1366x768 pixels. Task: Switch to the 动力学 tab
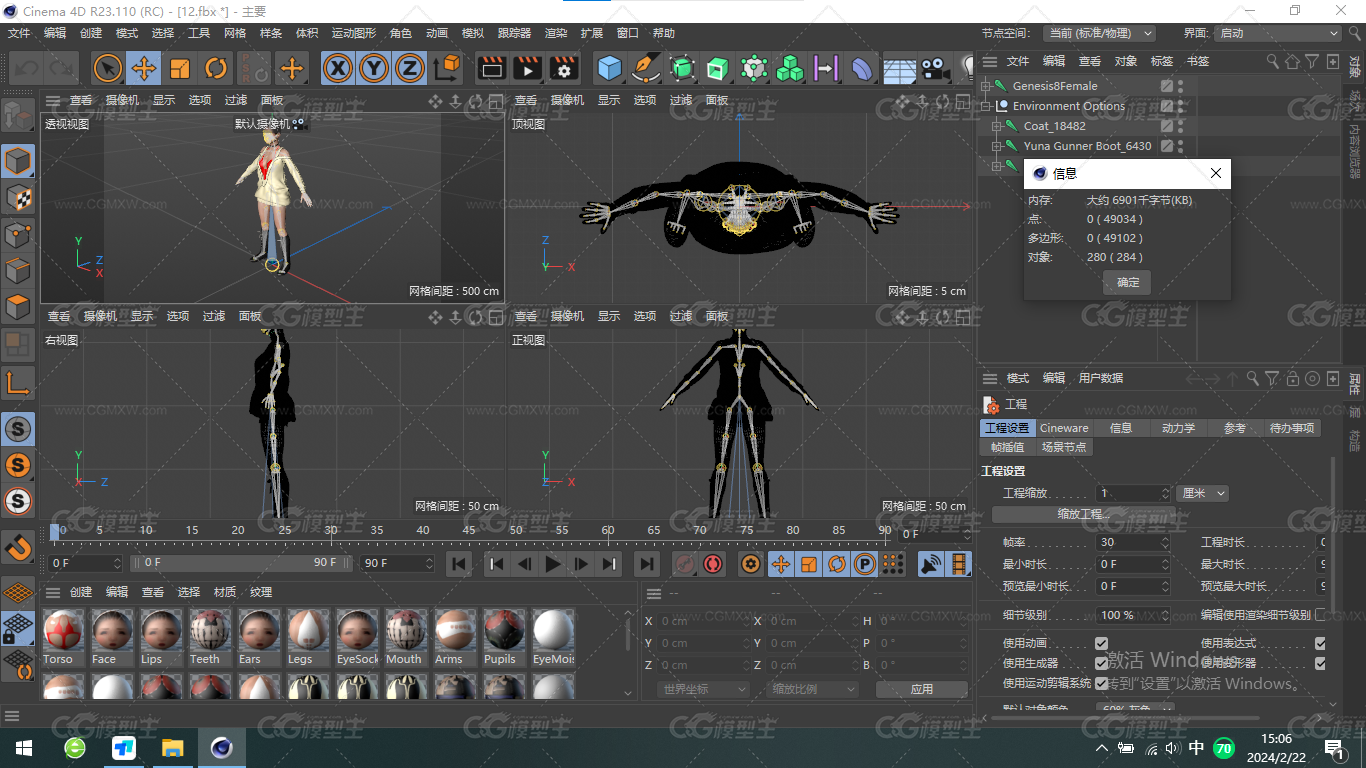[1178, 428]
